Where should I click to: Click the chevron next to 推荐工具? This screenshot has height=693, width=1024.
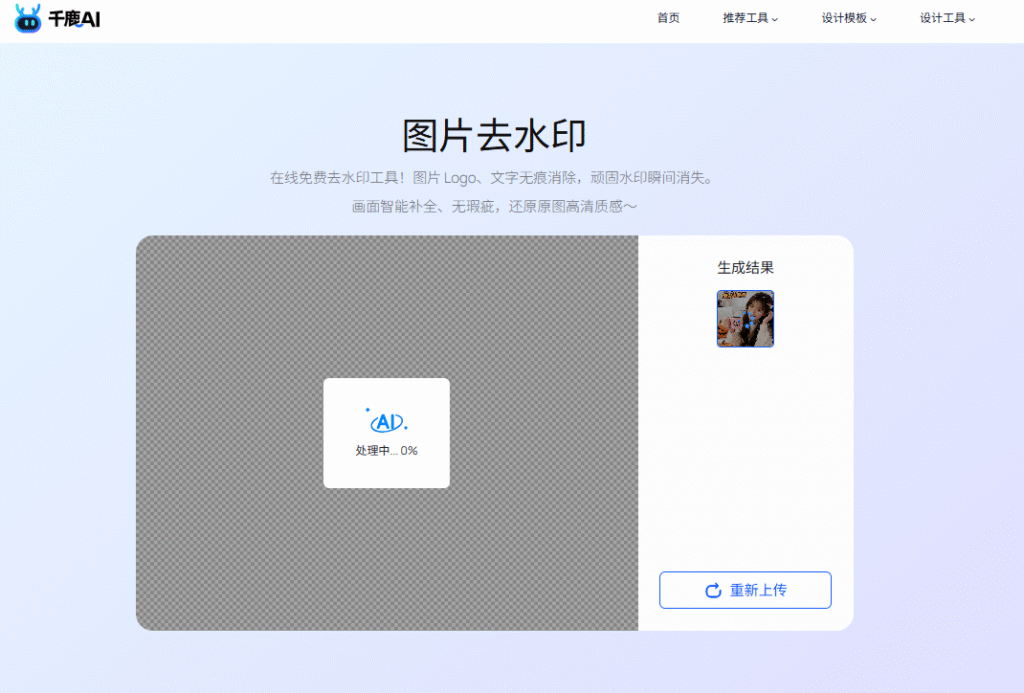[776, 18]
